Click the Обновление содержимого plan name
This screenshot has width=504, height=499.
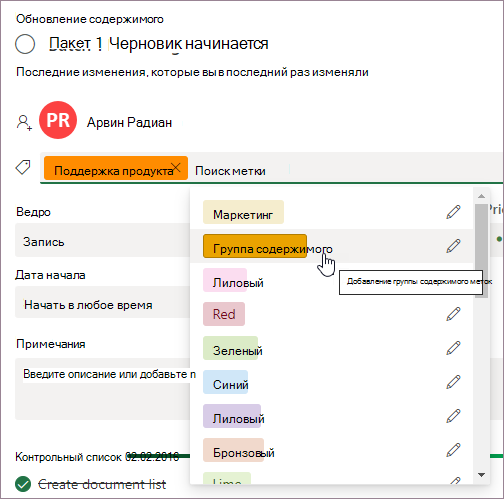(90, 19)
